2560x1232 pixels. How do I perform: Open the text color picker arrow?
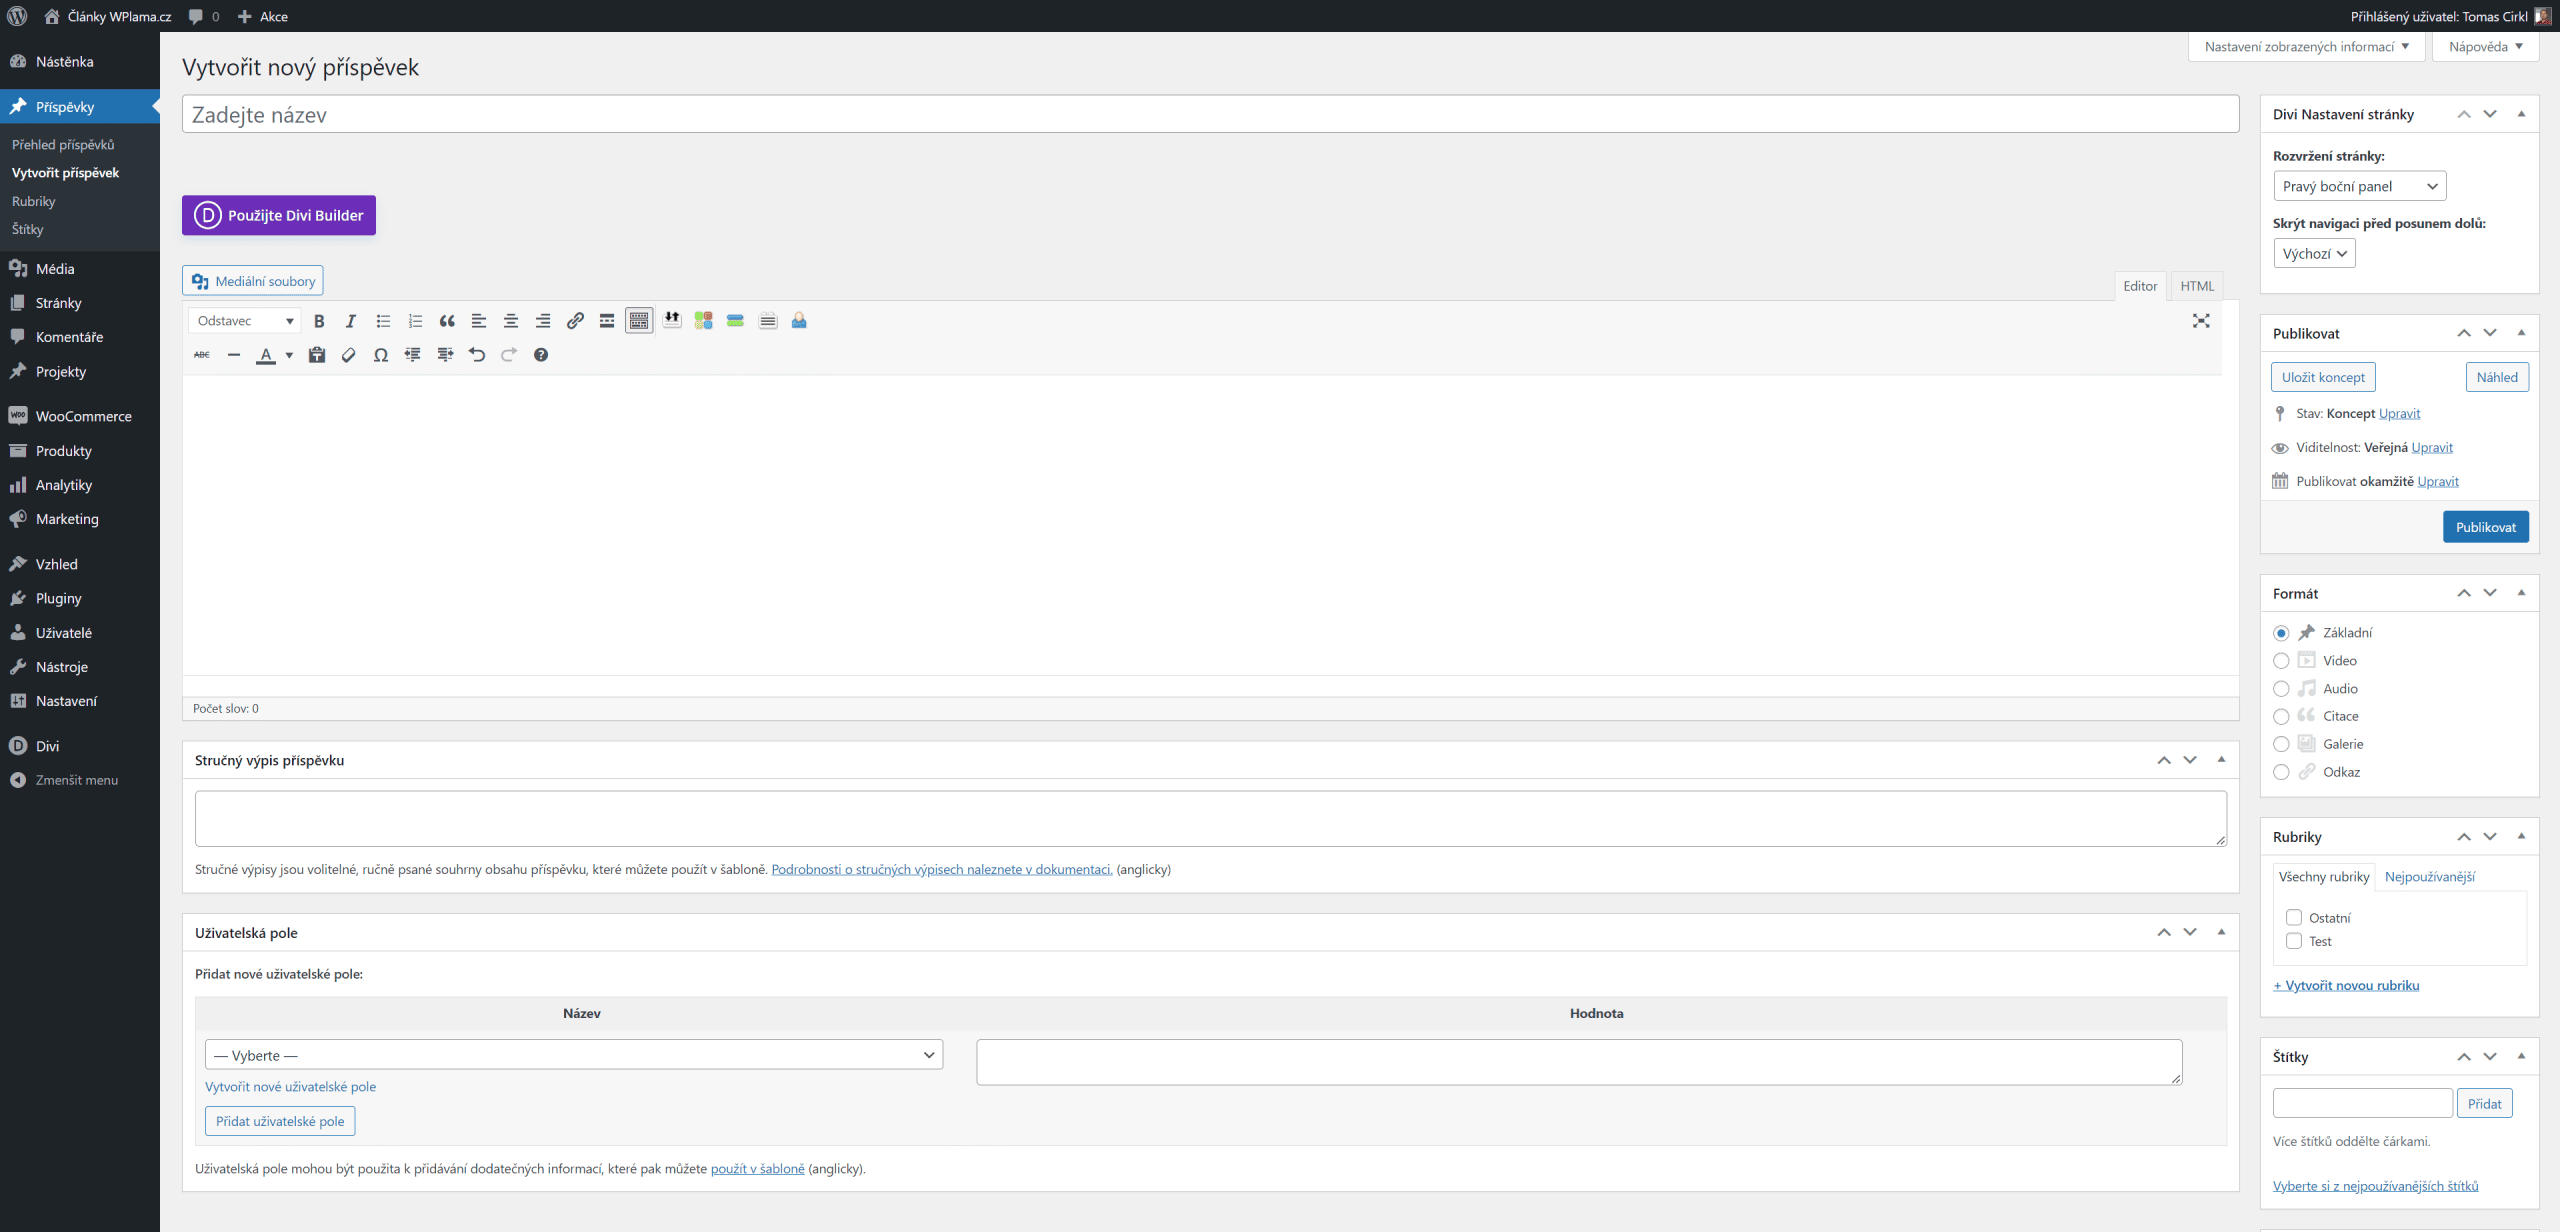(x=289, y=355)
